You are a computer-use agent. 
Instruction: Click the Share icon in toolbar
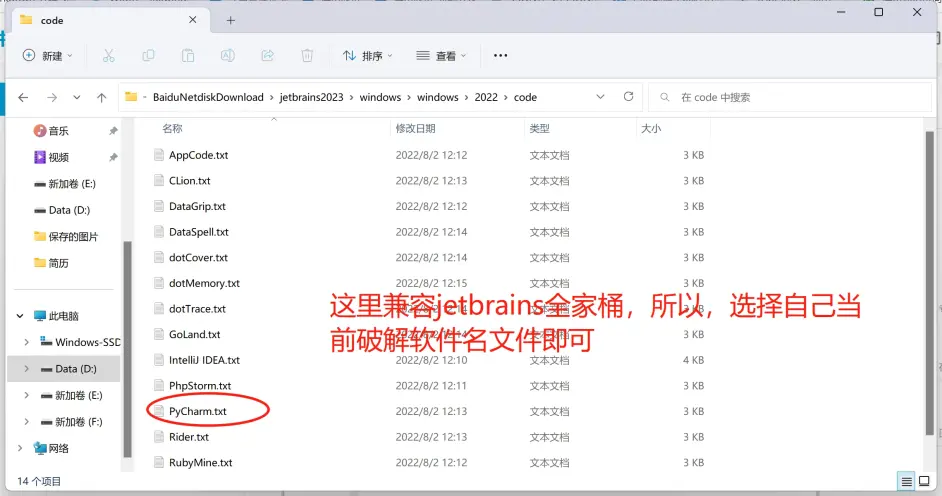pos(267,56)
